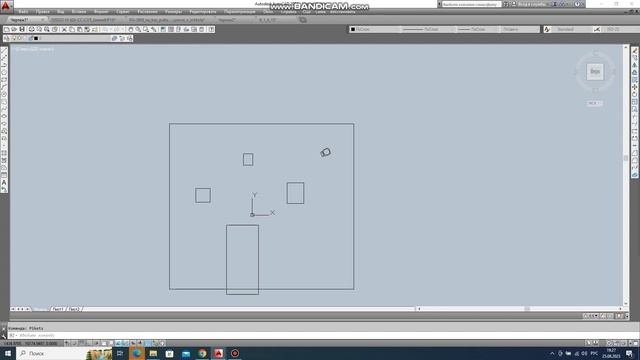Open the plot style ПоЦвету dropdown

pyautogui.click(x=520, y=29)
